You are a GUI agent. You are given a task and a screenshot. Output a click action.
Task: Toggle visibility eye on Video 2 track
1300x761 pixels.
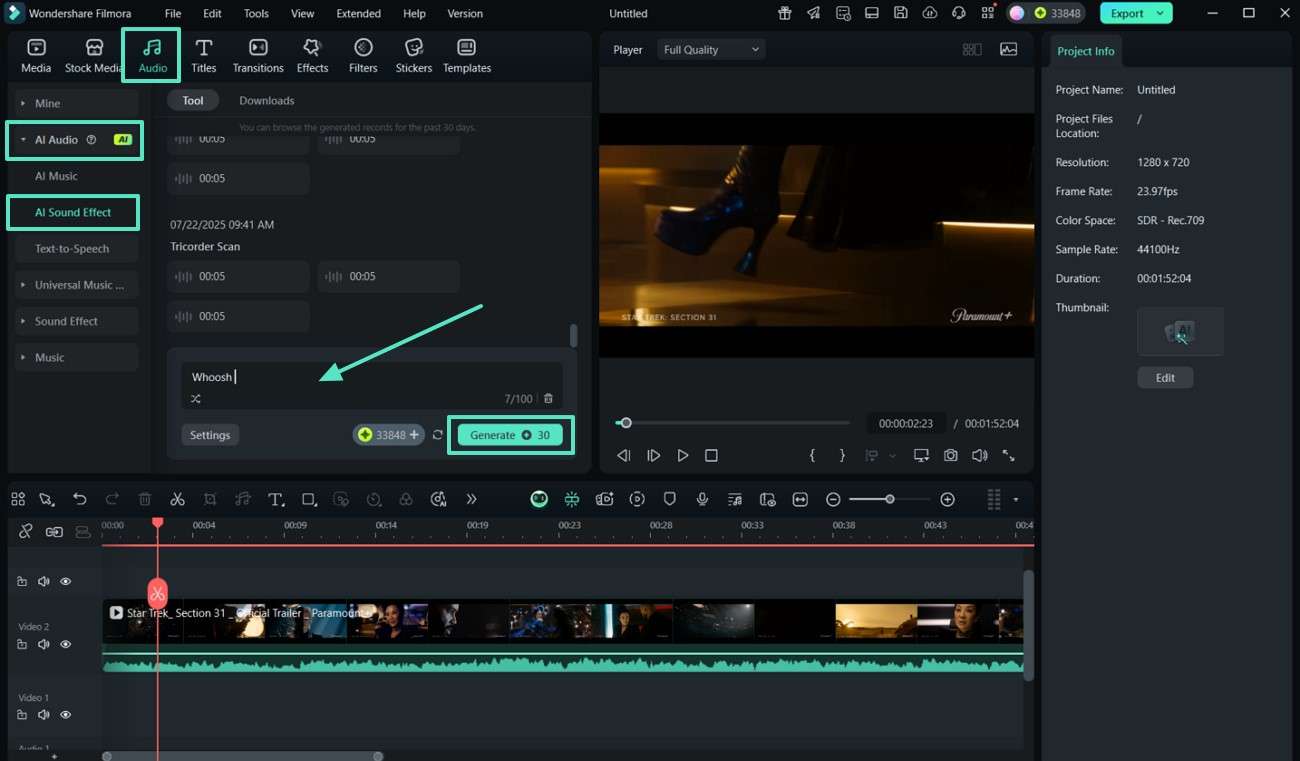click(x=66, y=645)
